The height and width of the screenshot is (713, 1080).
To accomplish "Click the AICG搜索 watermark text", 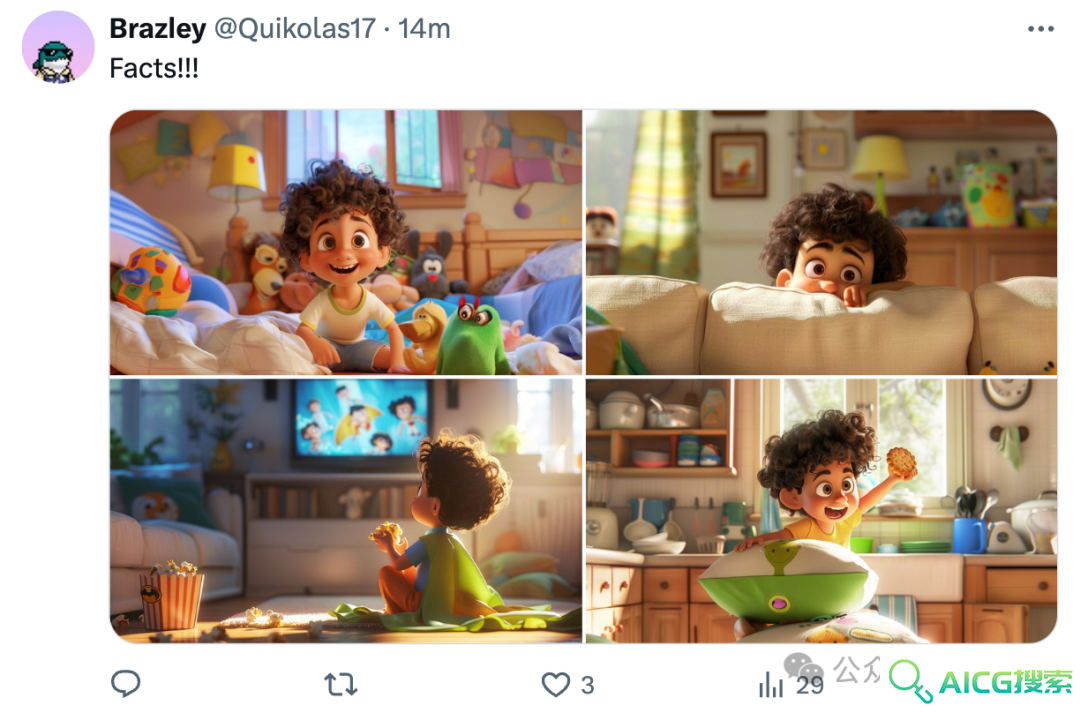I will (x=1006, y=682).
